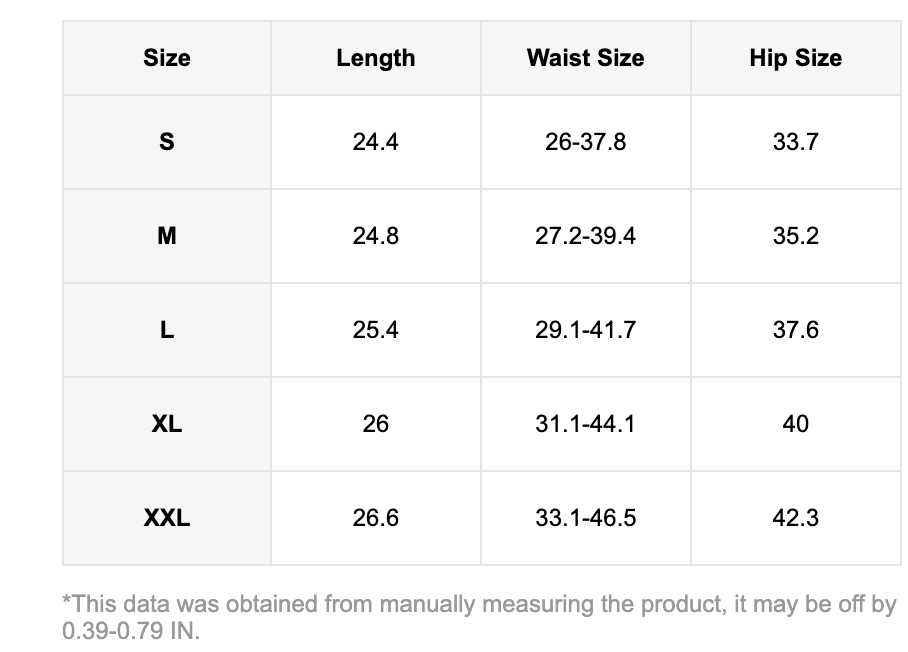Click the Size column header
The width and height of the screenshot is (908, 652).
coord(167,58)
